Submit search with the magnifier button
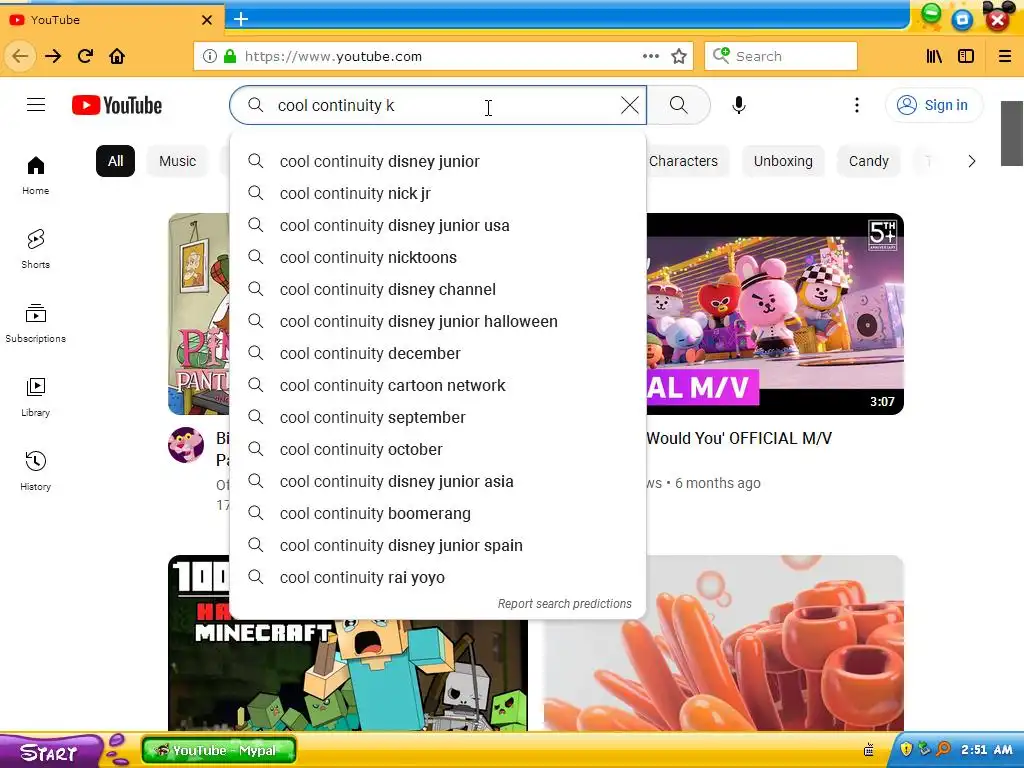 click(x=679, y=105)
